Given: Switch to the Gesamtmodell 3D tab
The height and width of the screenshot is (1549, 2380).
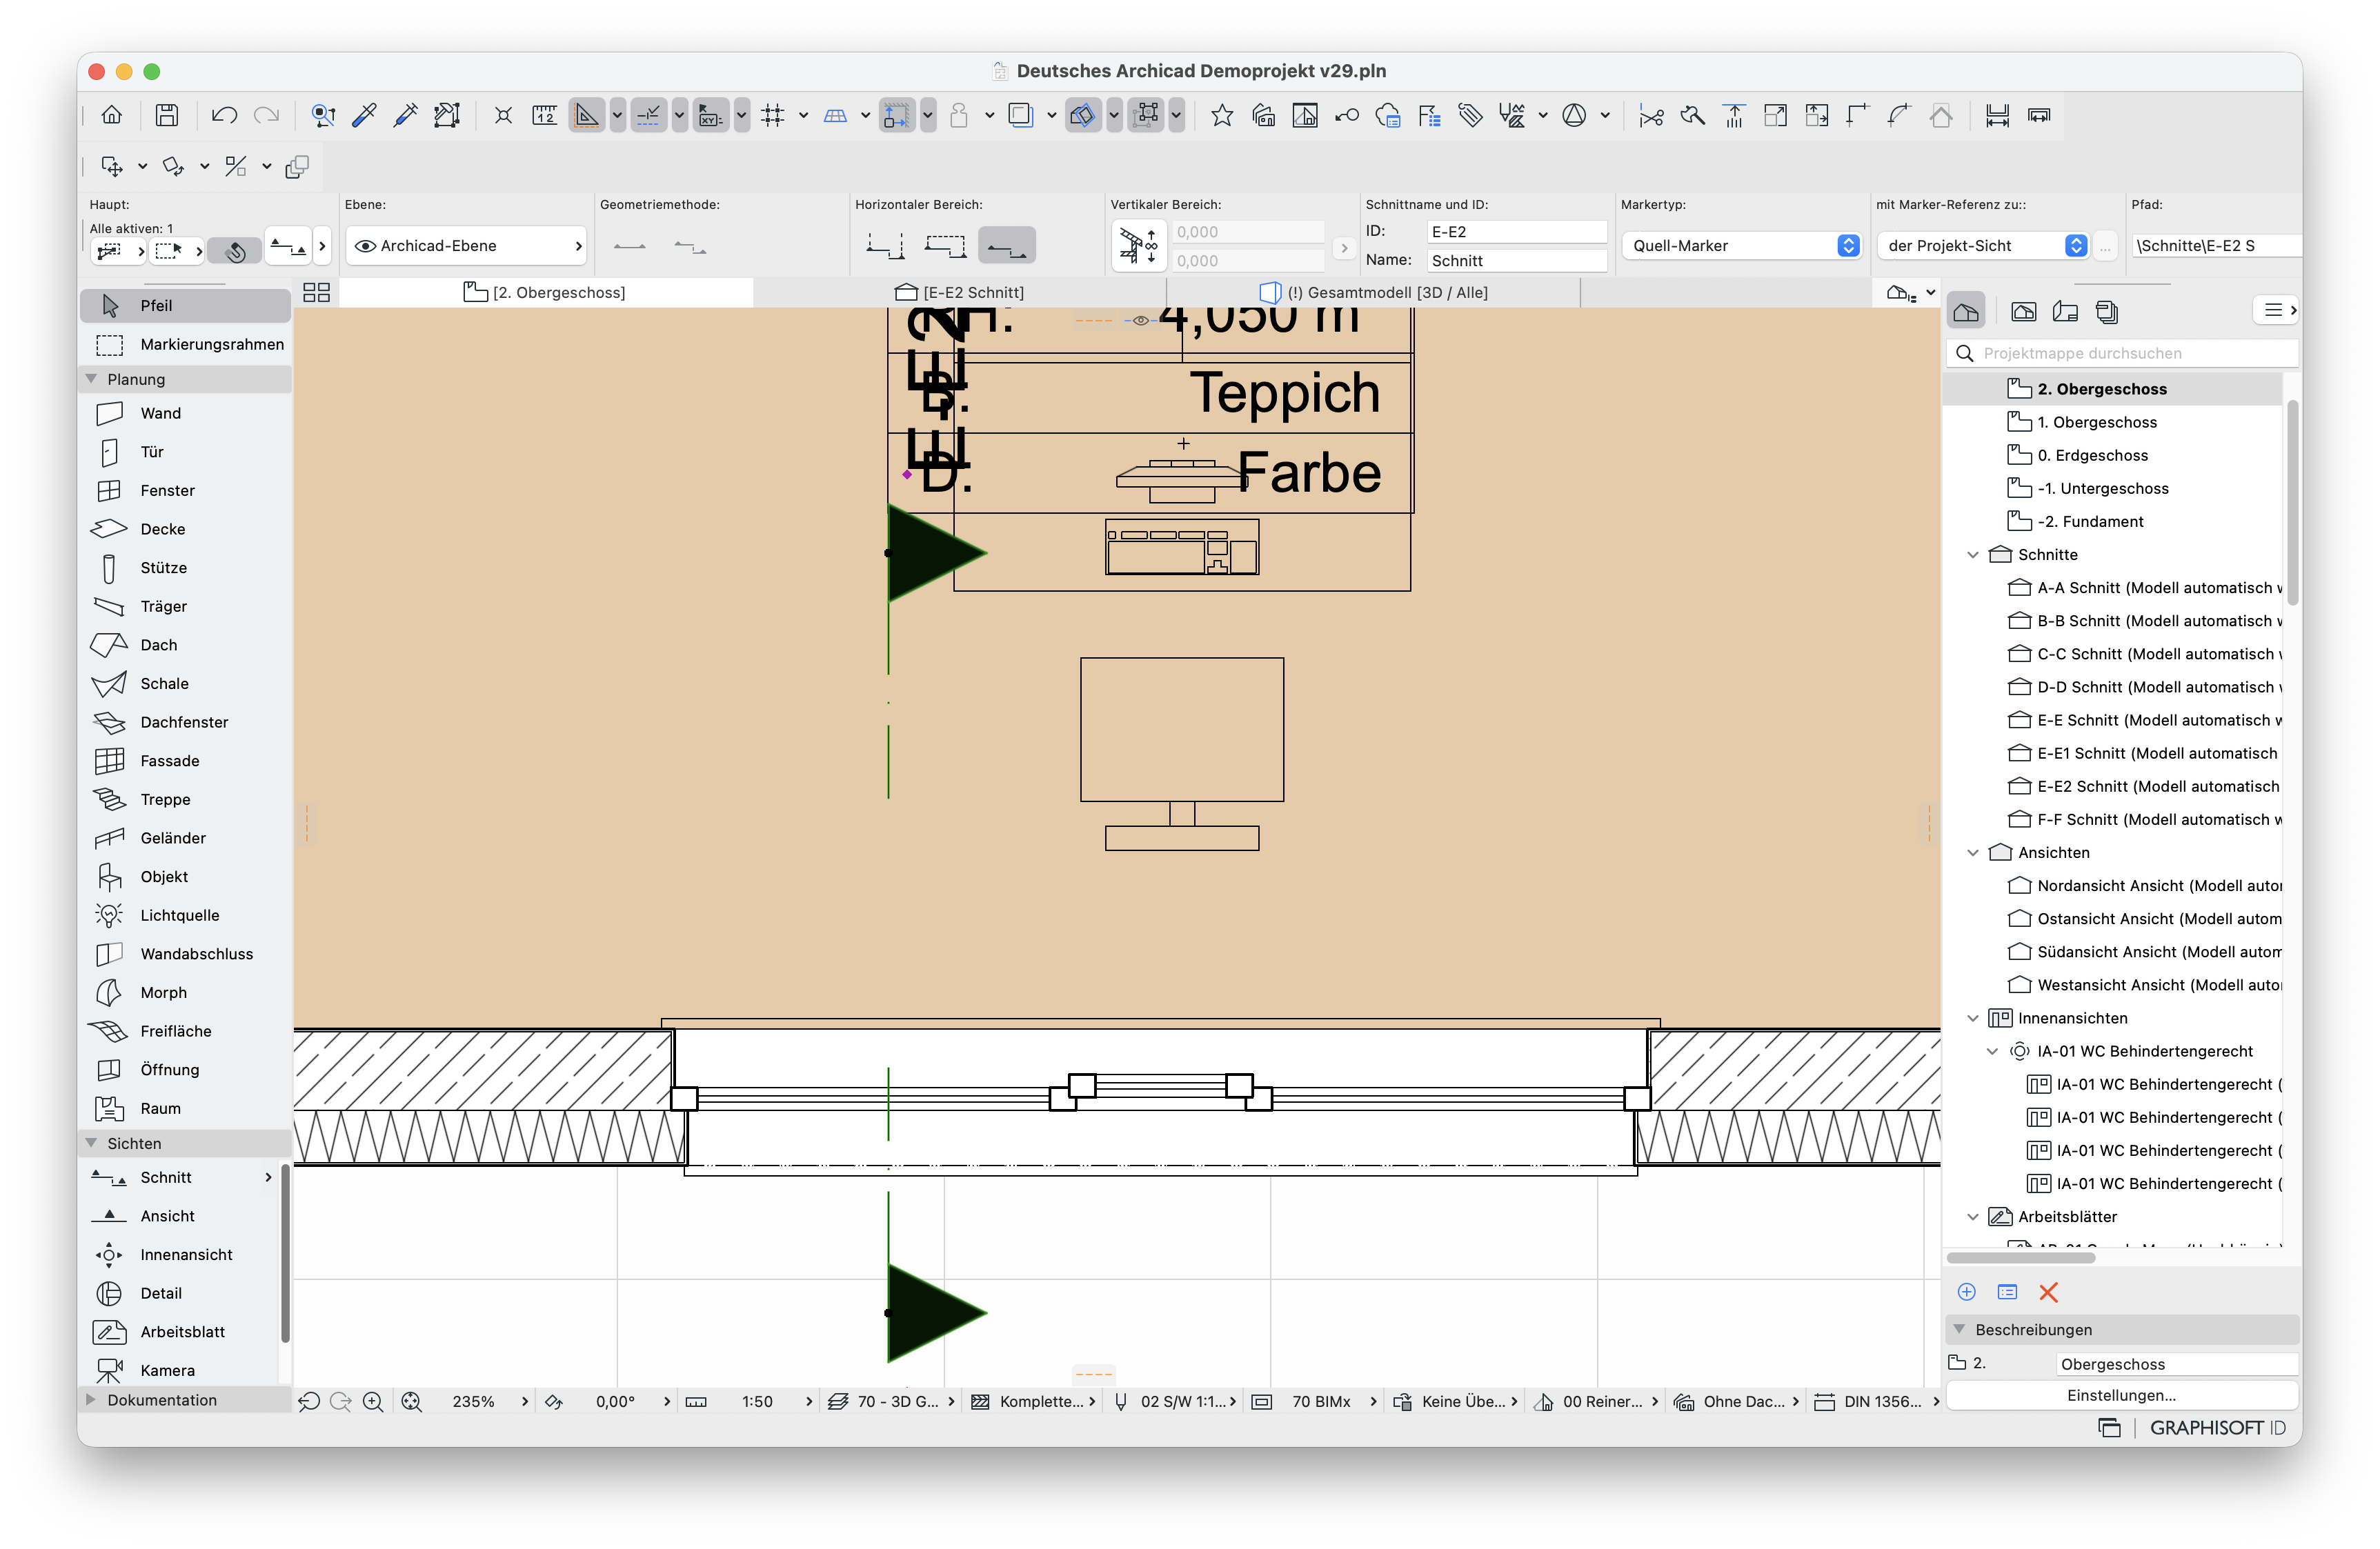Looking at the screenshot, I should point(1374,292).
